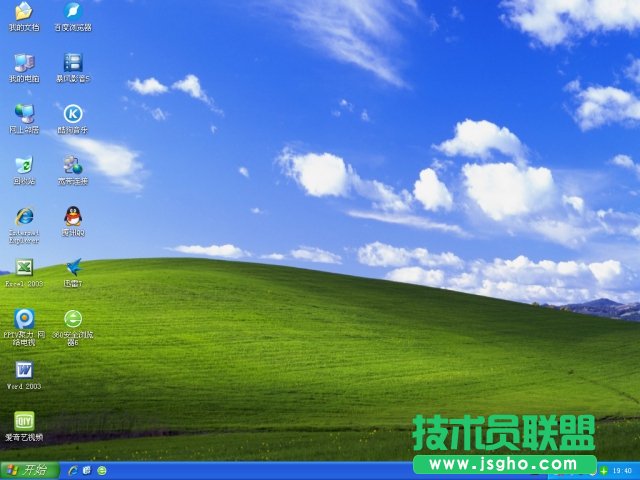Select the 迅雷7 (Thunder) download icon
640x480 pixels.
tap(72, 267)
